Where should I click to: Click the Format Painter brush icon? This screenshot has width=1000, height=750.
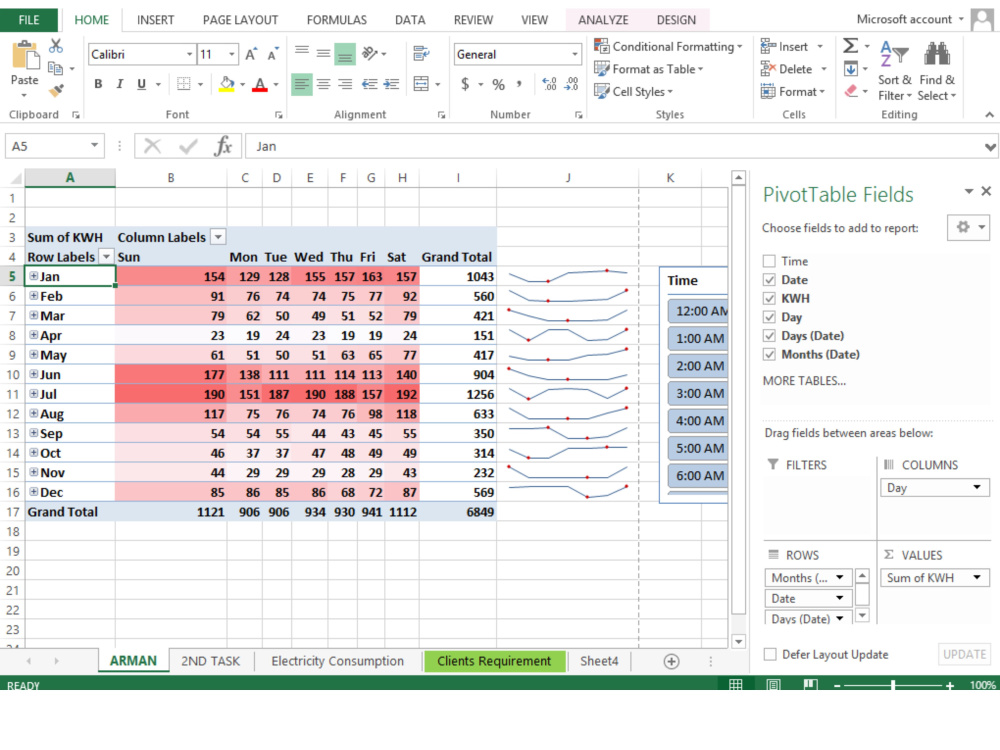point(56,91)
